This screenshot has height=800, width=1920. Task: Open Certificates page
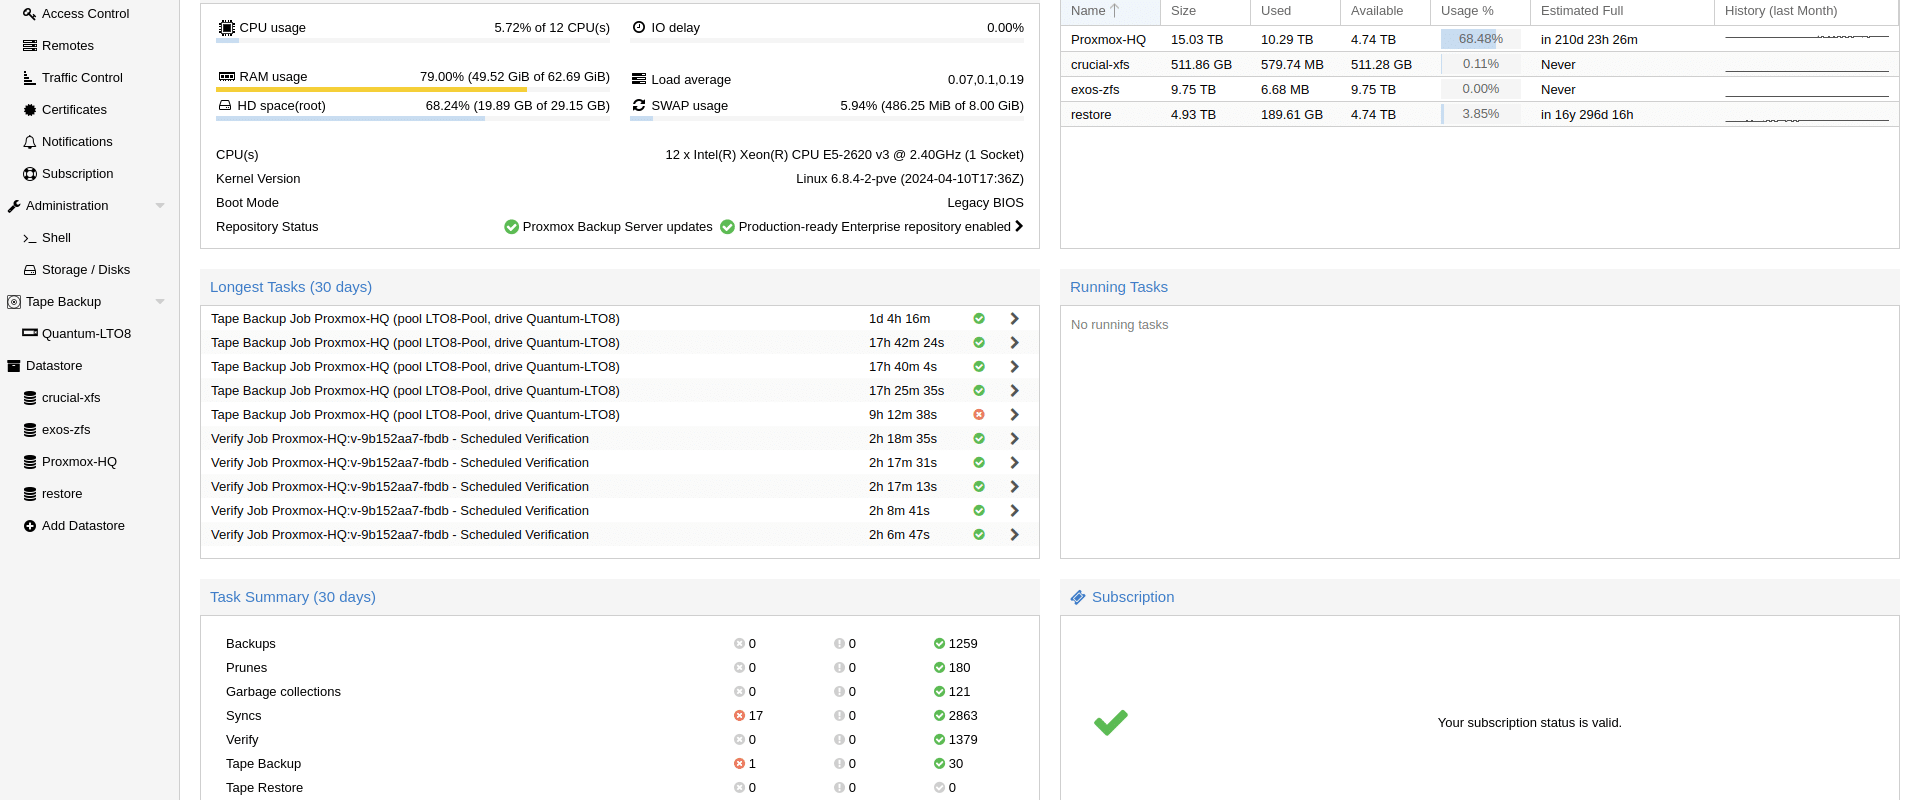pyautogui.click(x=74, y=110)
